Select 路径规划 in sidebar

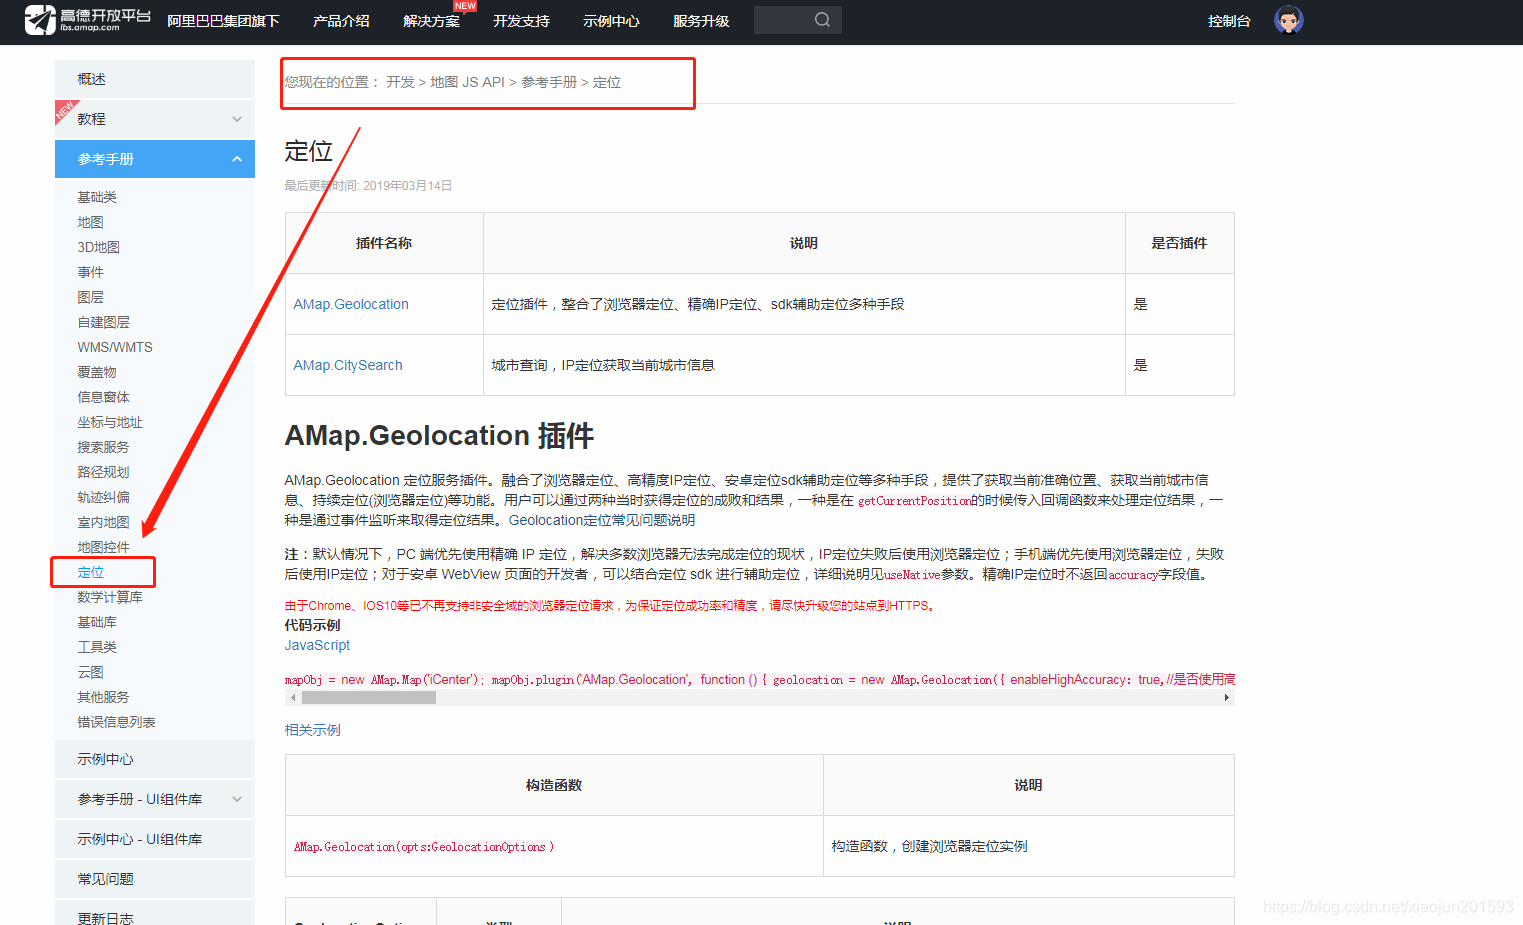pyautogui.click(x=103, y=472)
